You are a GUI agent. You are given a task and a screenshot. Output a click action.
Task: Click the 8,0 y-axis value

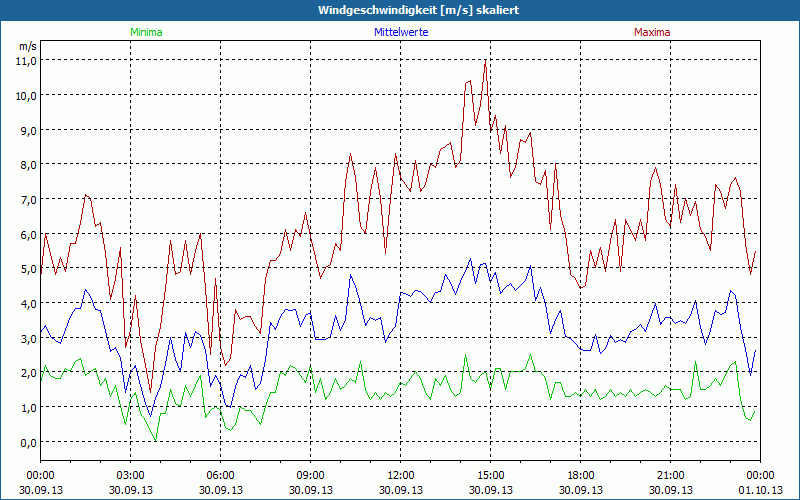coord(28,165)
